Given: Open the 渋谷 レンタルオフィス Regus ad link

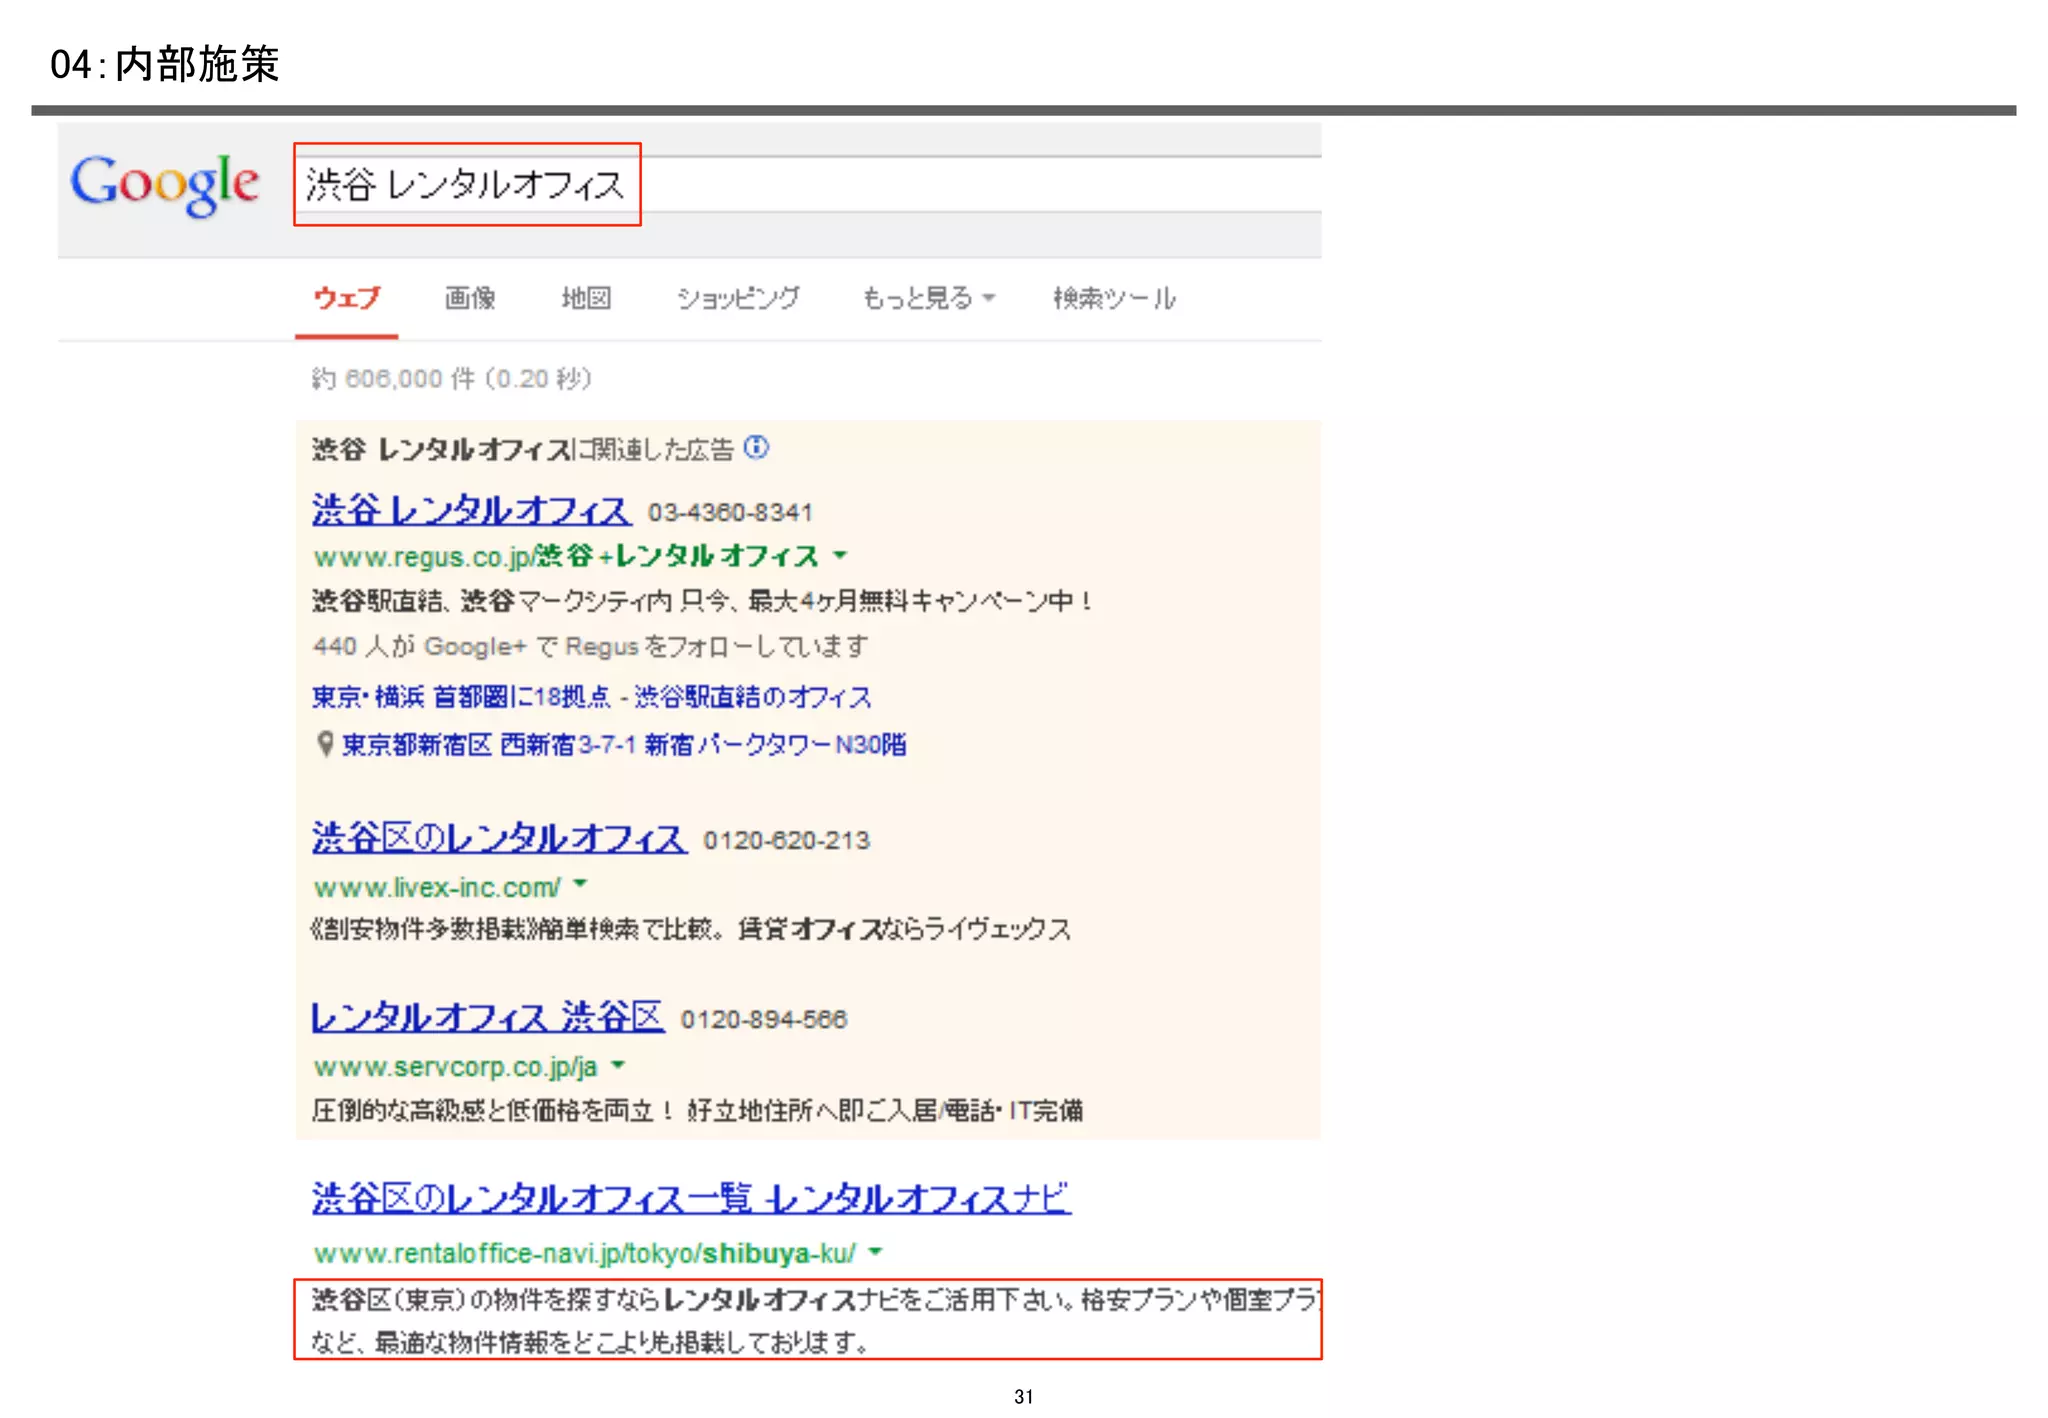Looking at the screenshot, I should tap(471, 511).
